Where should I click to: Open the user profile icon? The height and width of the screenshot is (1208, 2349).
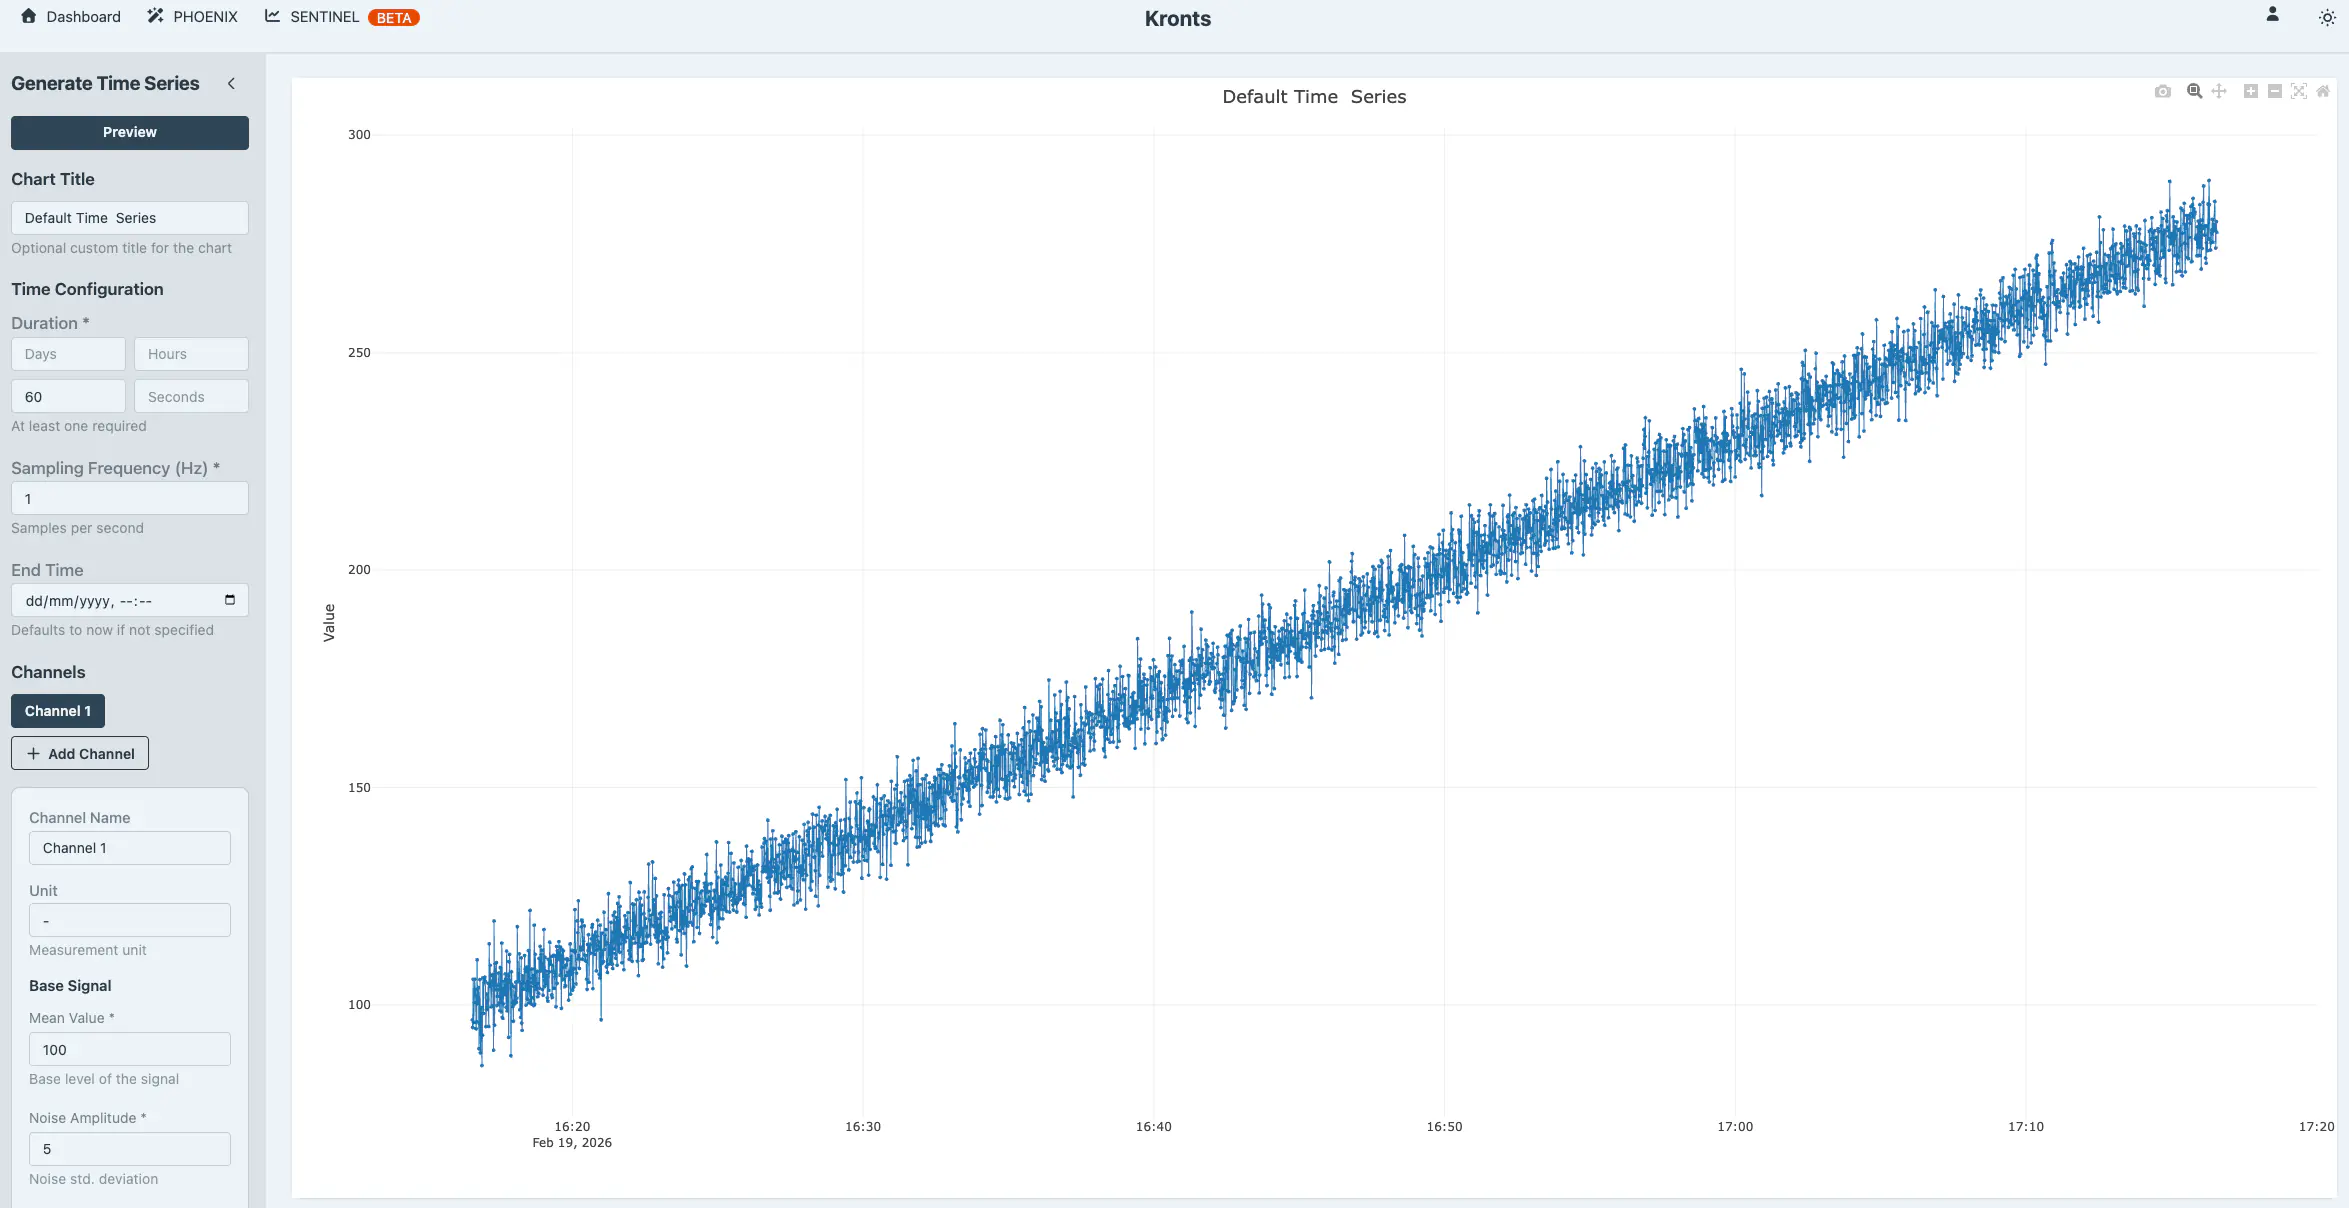point(2272,16)
